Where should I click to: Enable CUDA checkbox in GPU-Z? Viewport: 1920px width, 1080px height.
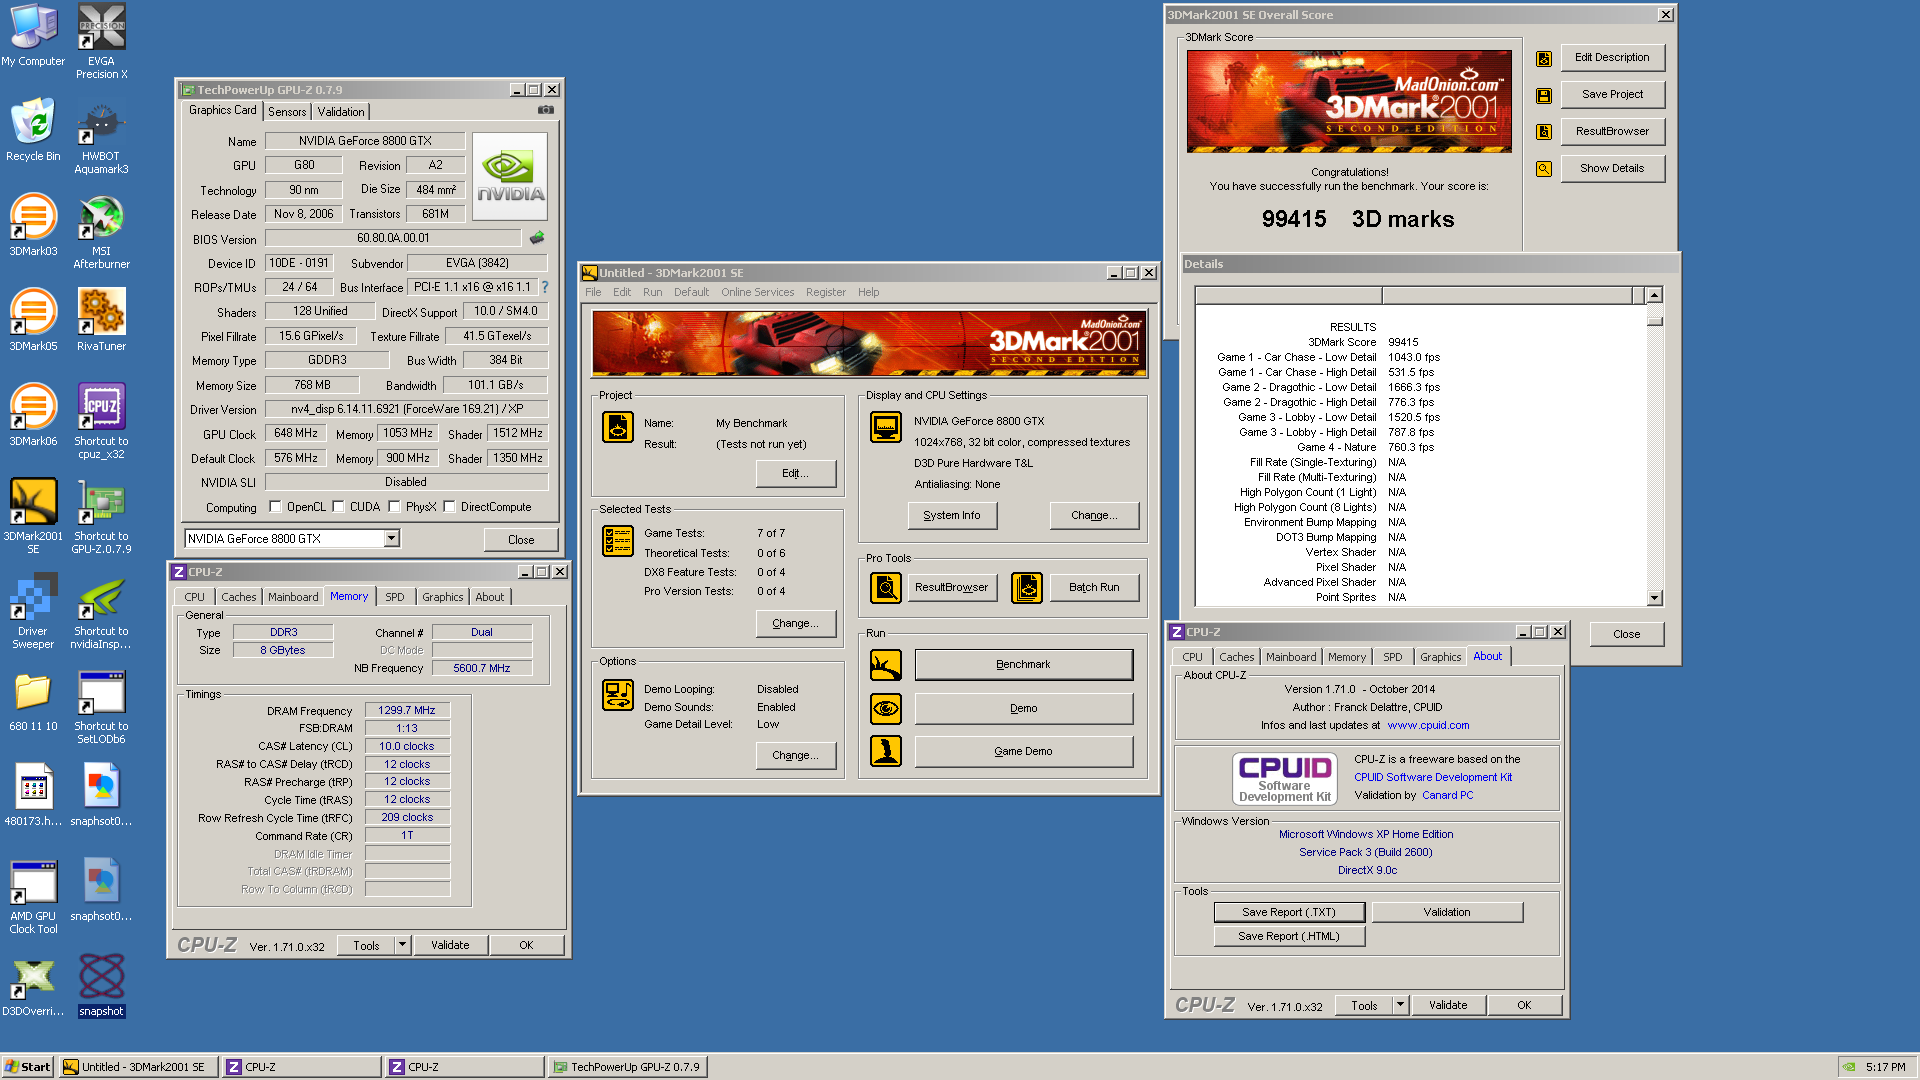pyautogui.click(x=339, y=507)
